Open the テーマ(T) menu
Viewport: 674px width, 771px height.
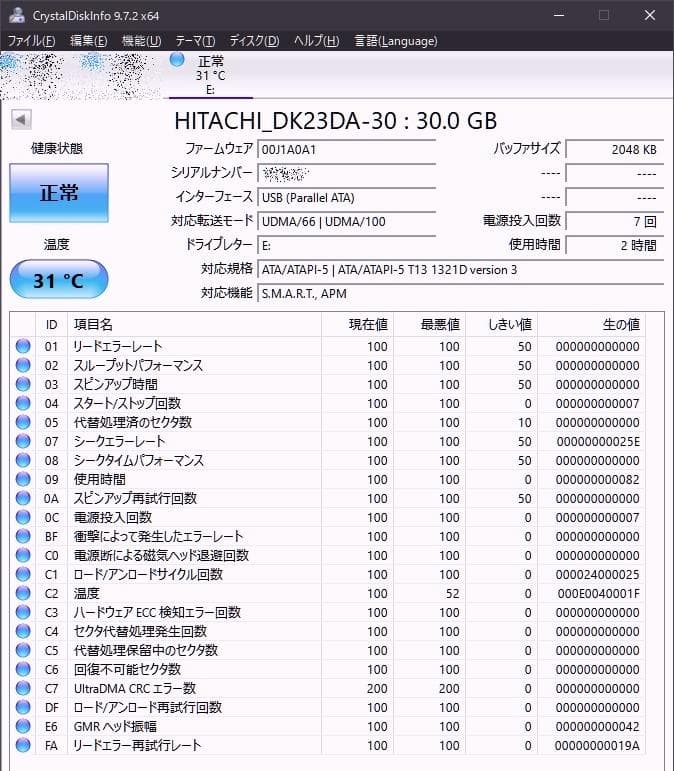pyautogui.click(x=195, y=41)
